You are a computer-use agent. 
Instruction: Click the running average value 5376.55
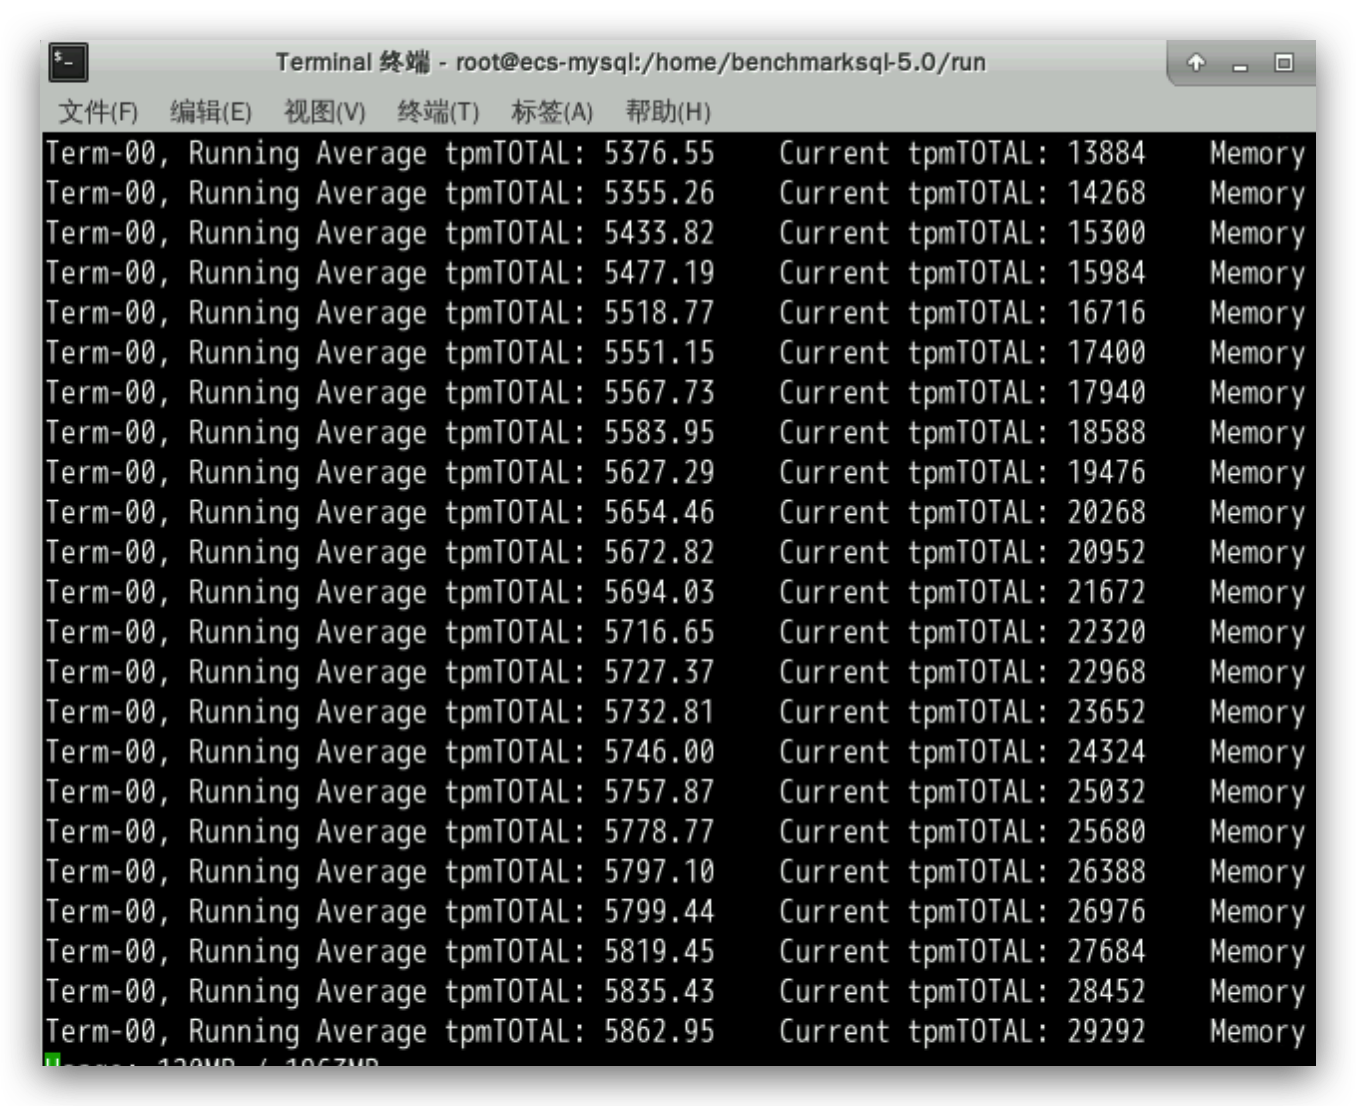click(x=659, y=153)
